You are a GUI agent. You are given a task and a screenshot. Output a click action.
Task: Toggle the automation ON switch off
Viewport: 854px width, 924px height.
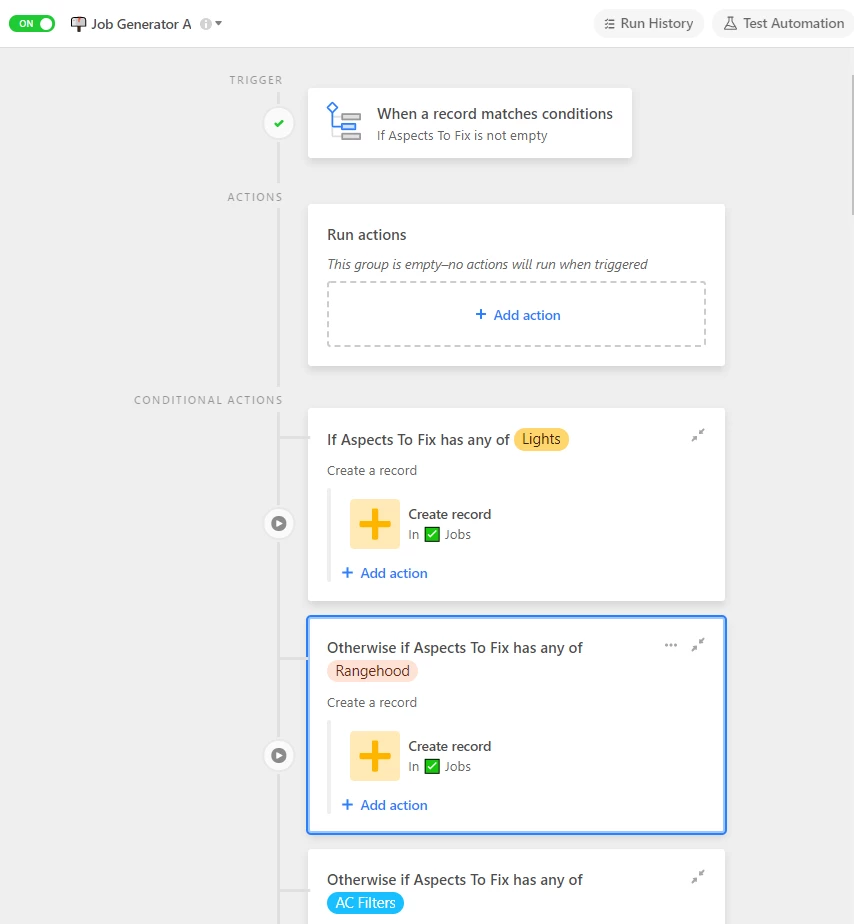point(32,24)
